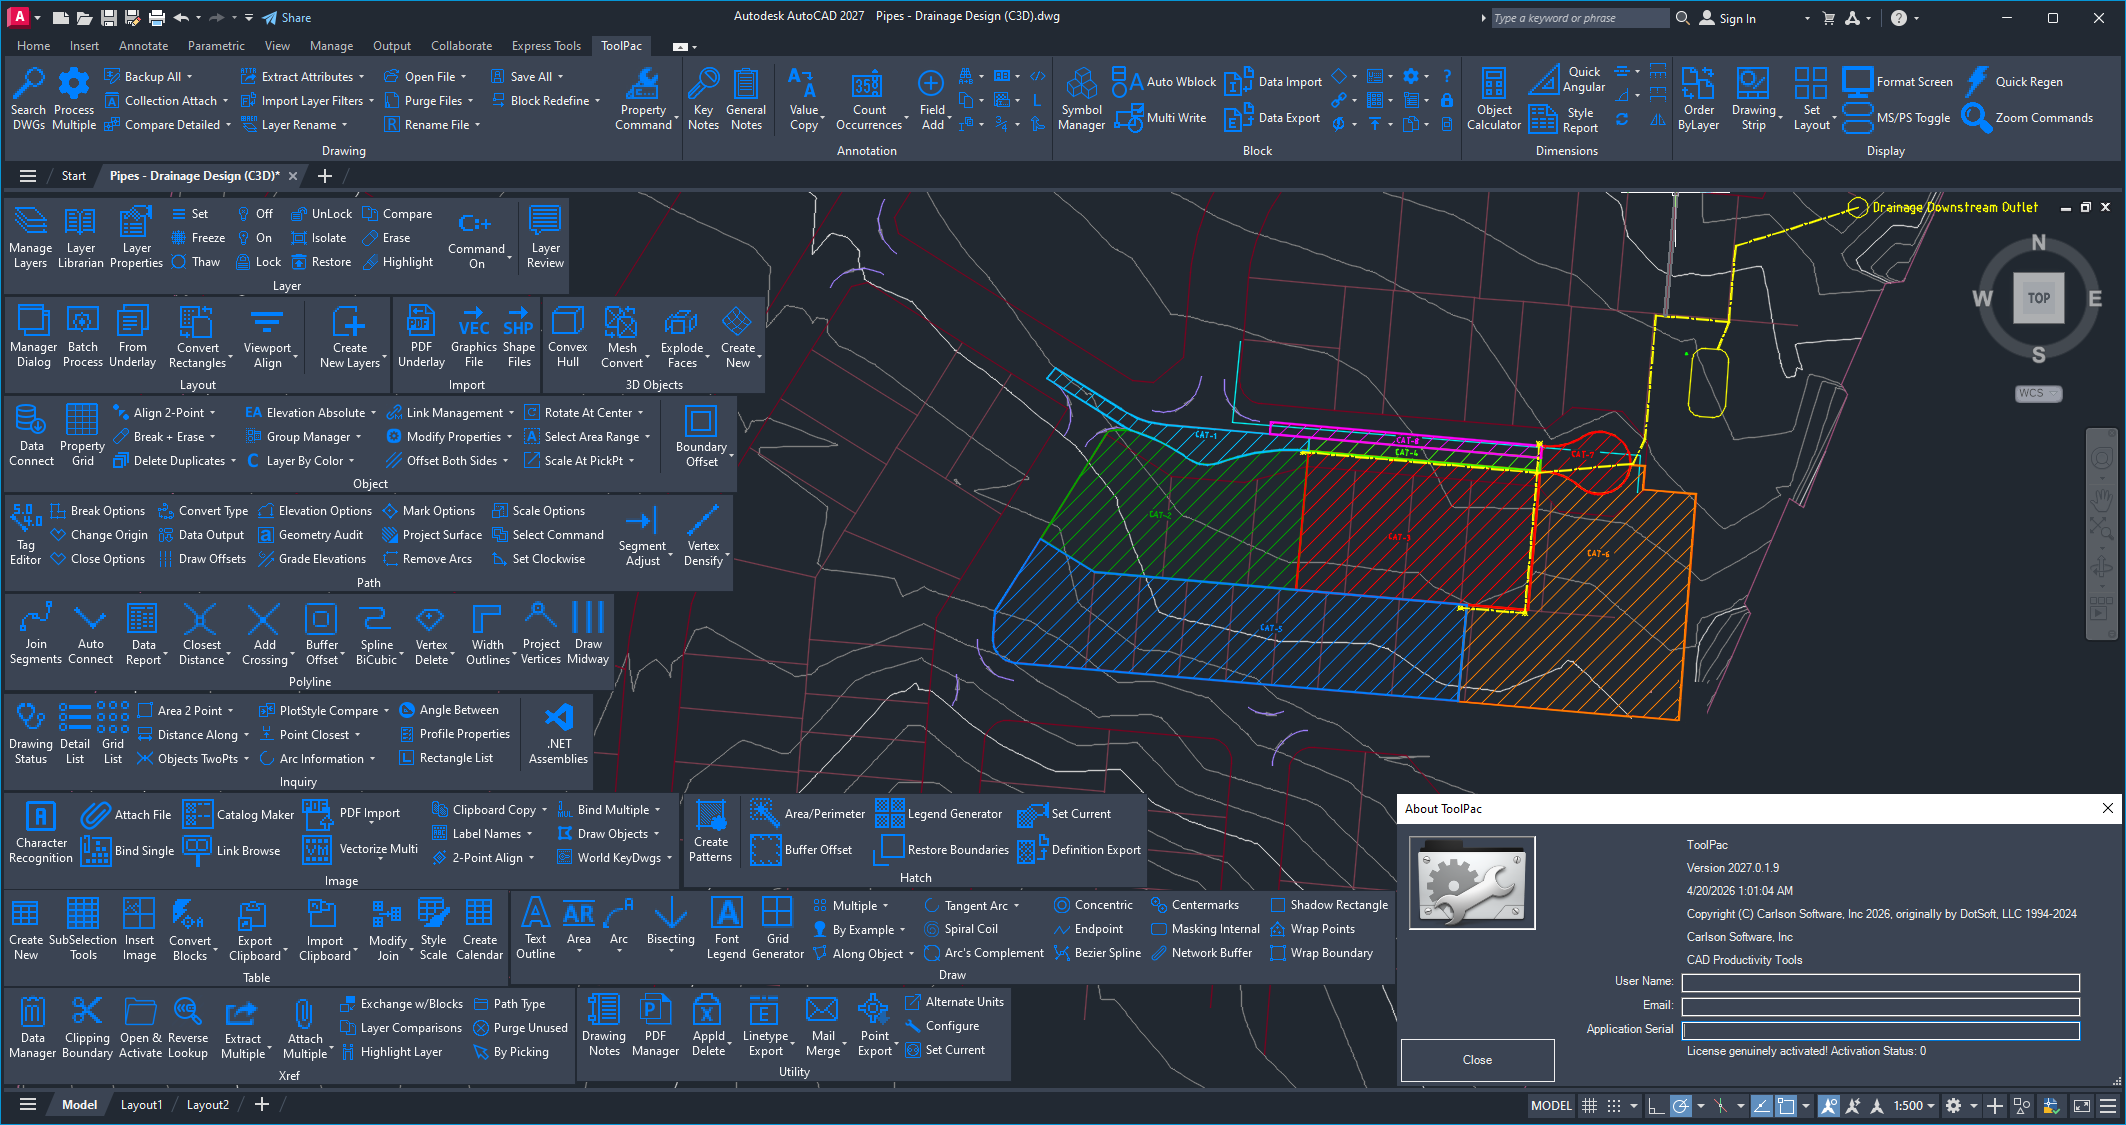This screenshot has height=1125, width=2126.
Task: Open Clipping Boundary xref tool
Action: 87,1027
